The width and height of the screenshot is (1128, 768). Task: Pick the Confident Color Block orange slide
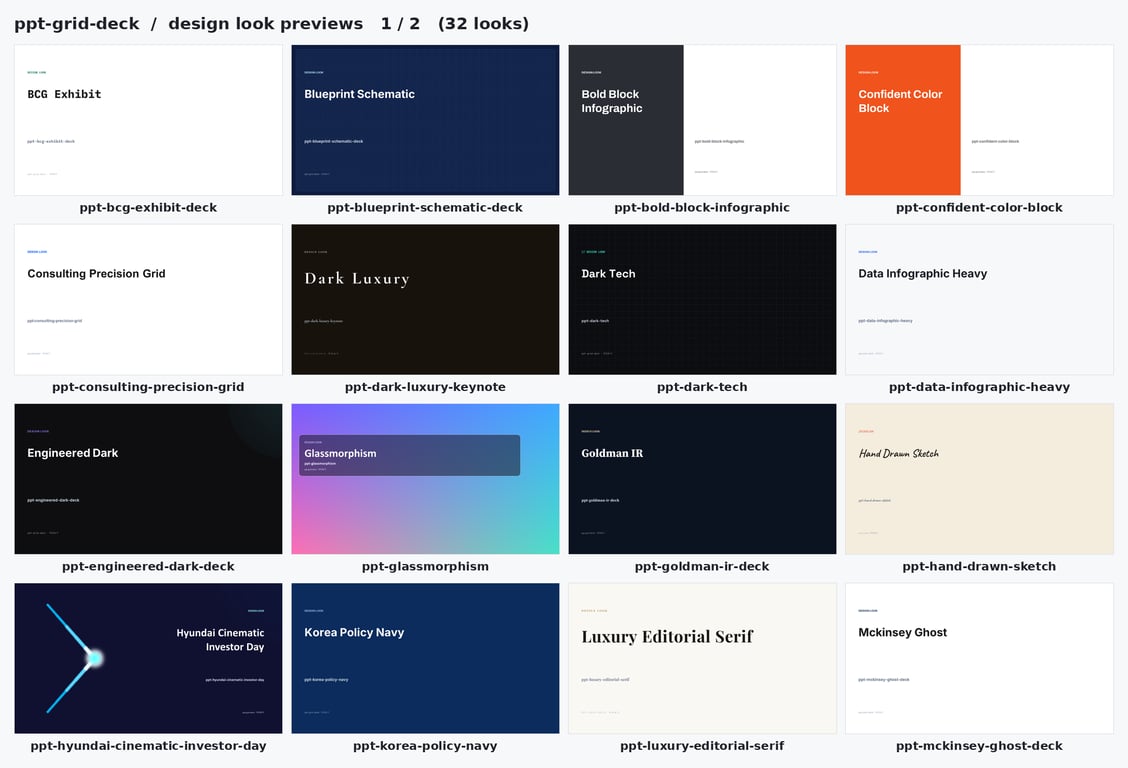click(979, 119)
